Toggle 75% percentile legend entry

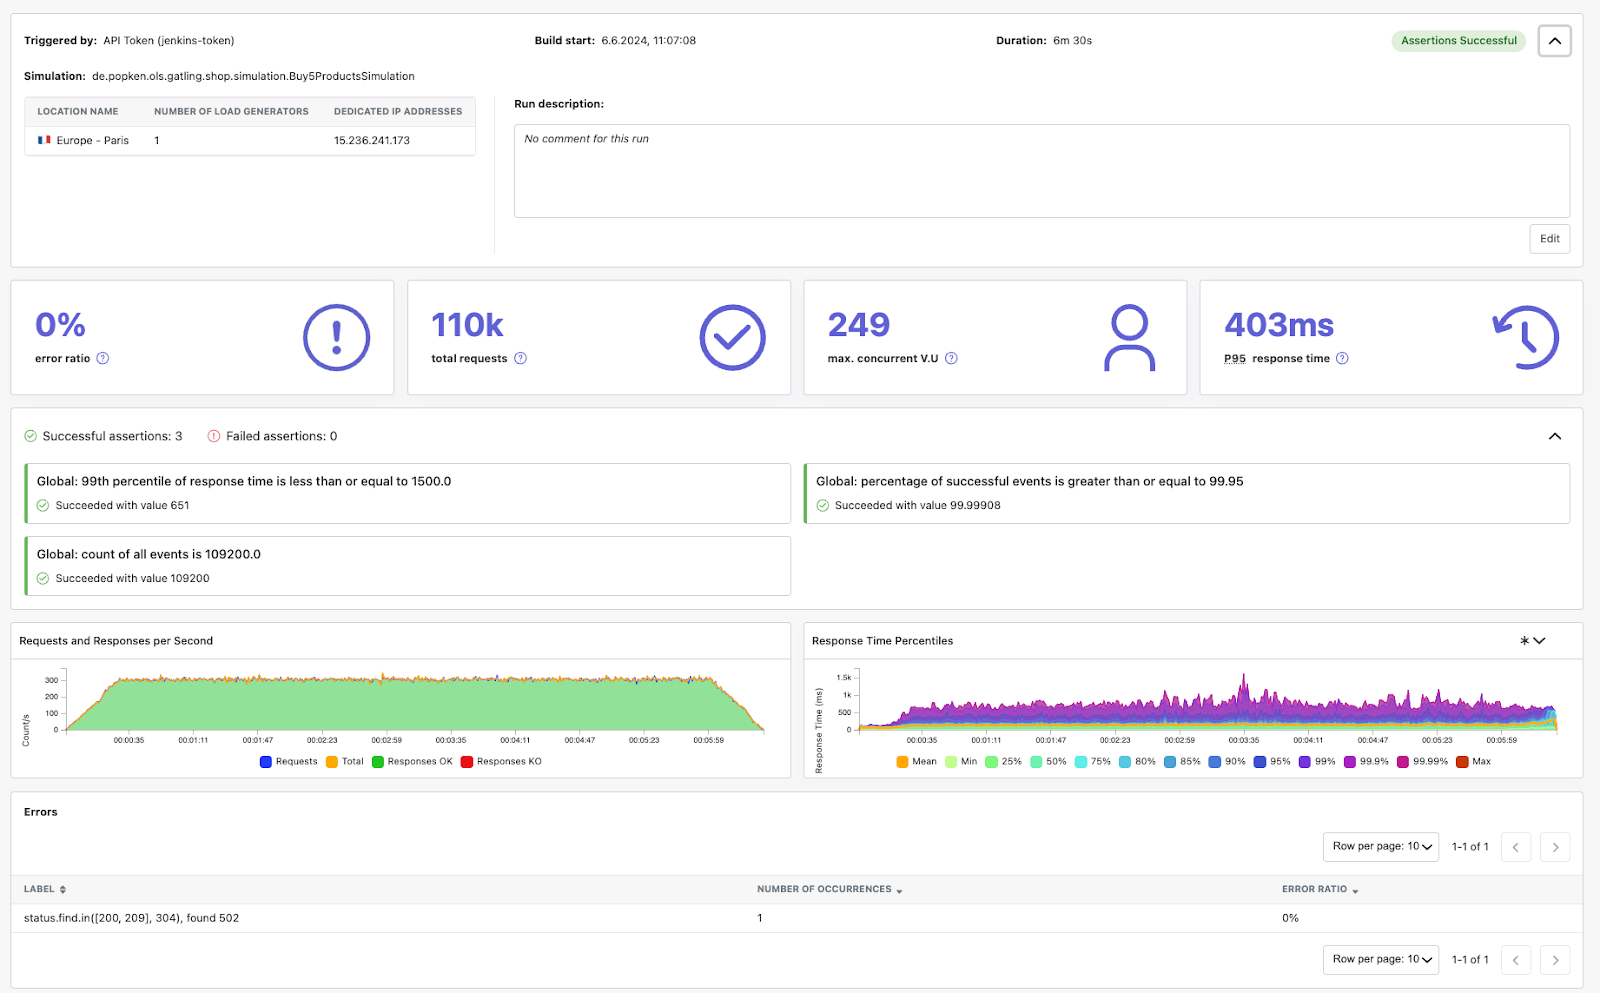coord(1093,762)
